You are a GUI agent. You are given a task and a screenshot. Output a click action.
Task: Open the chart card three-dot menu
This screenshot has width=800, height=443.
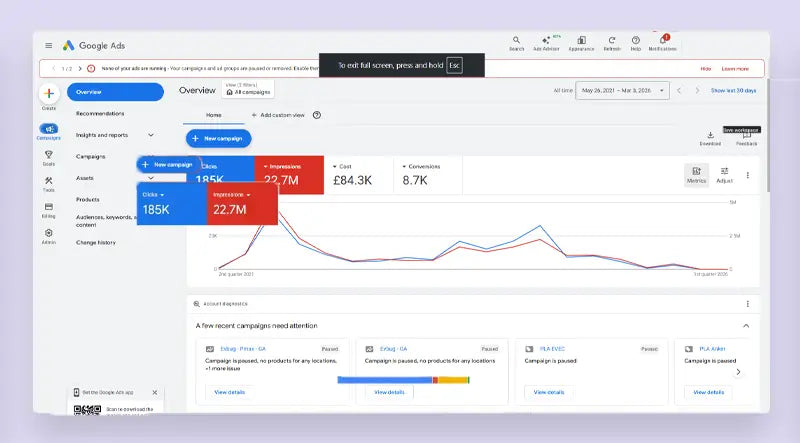(748, 175)
